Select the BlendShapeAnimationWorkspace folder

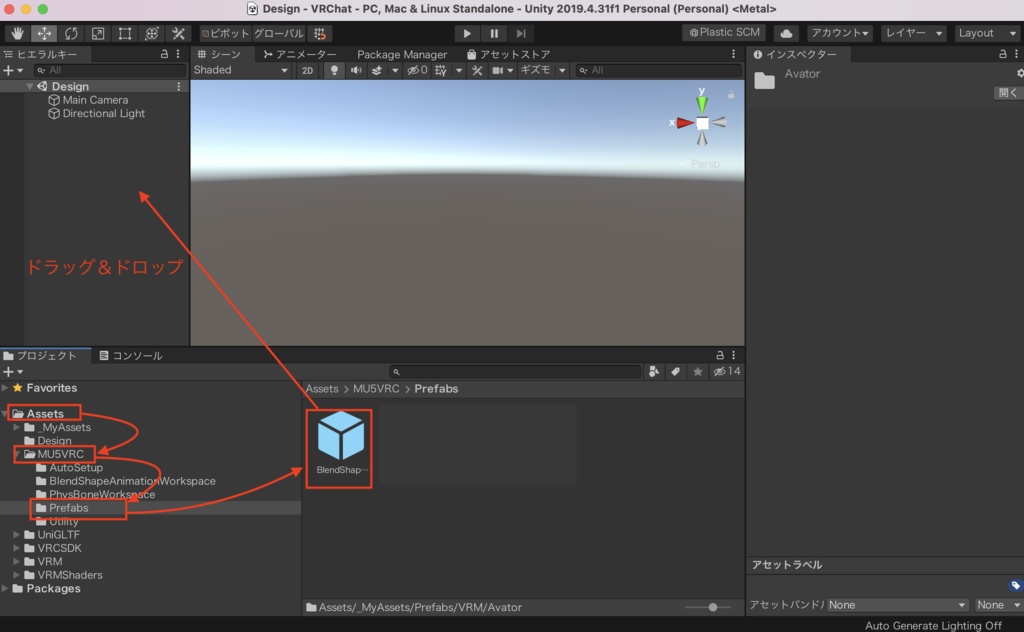125,481
